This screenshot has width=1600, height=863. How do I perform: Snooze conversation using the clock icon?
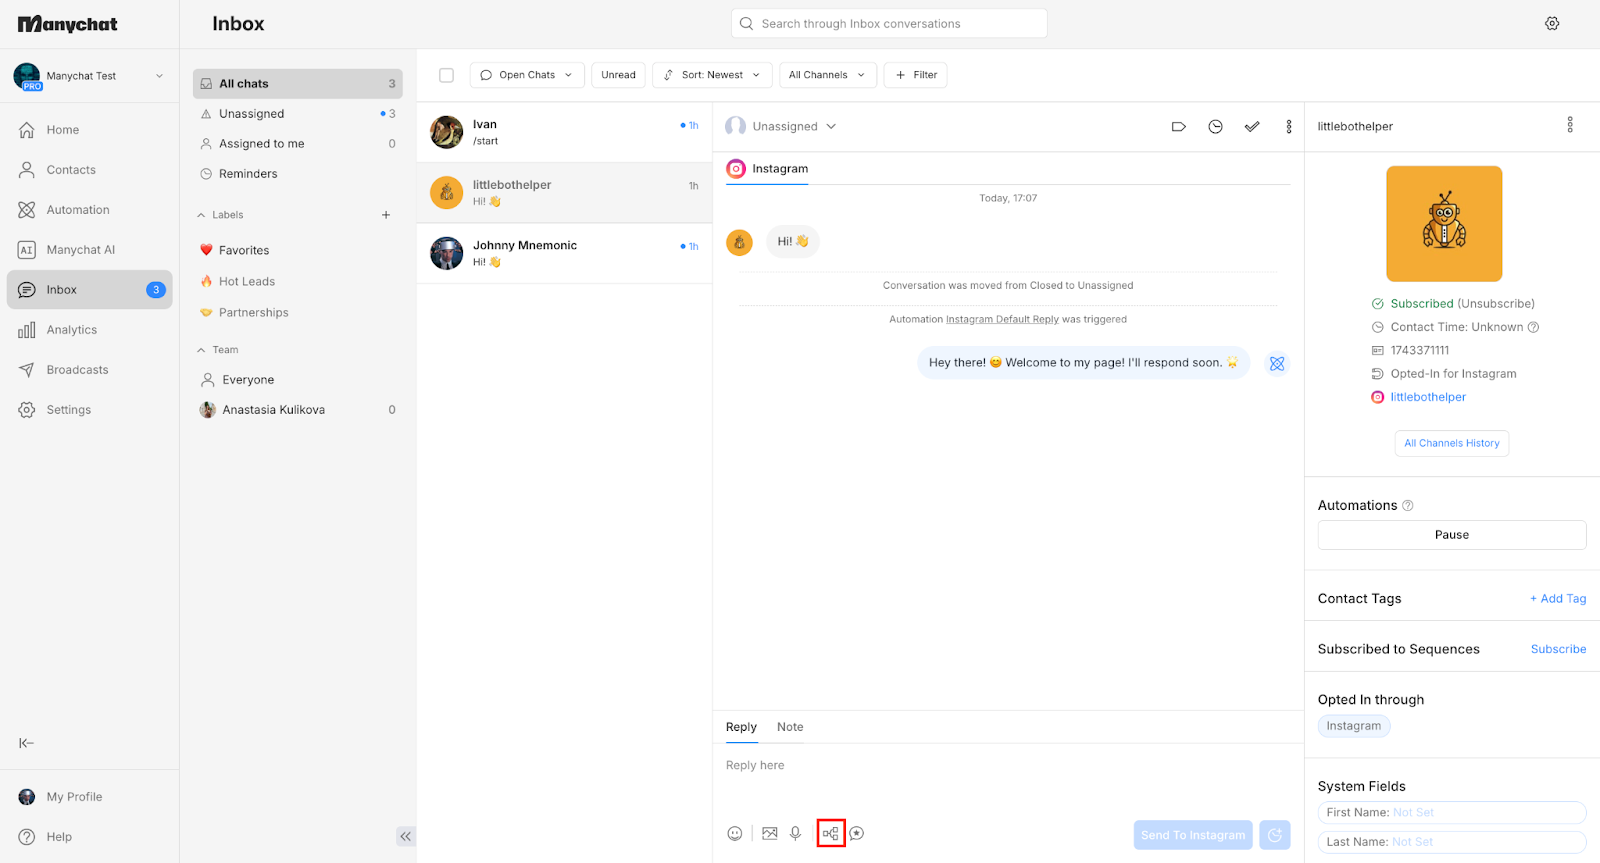[x=1215, y=127]
